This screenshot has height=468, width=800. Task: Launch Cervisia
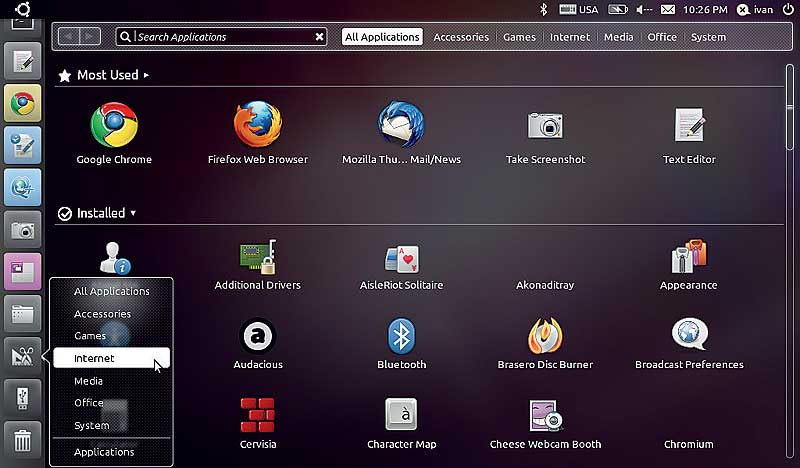coord(258,424)
